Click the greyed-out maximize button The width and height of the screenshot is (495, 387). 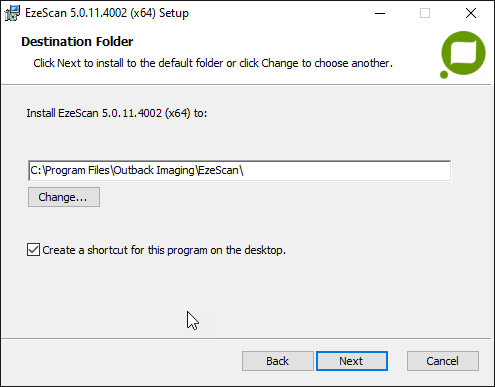(425, 13)
